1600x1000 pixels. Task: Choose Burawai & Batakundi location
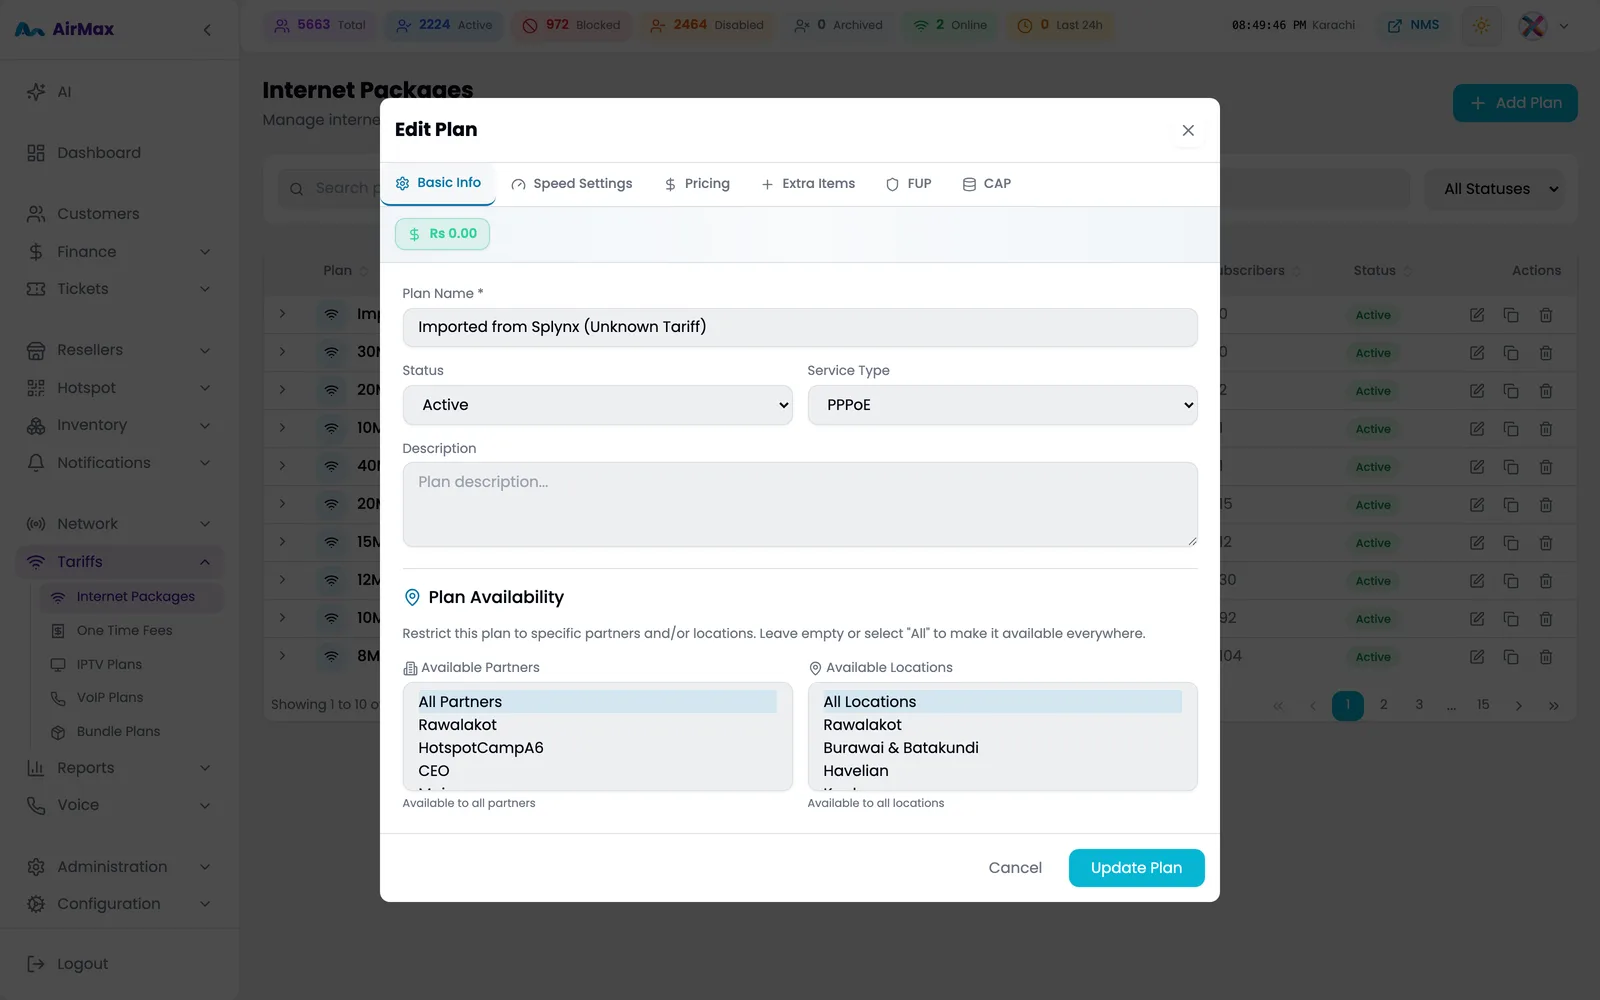(x=1002, y=748)
